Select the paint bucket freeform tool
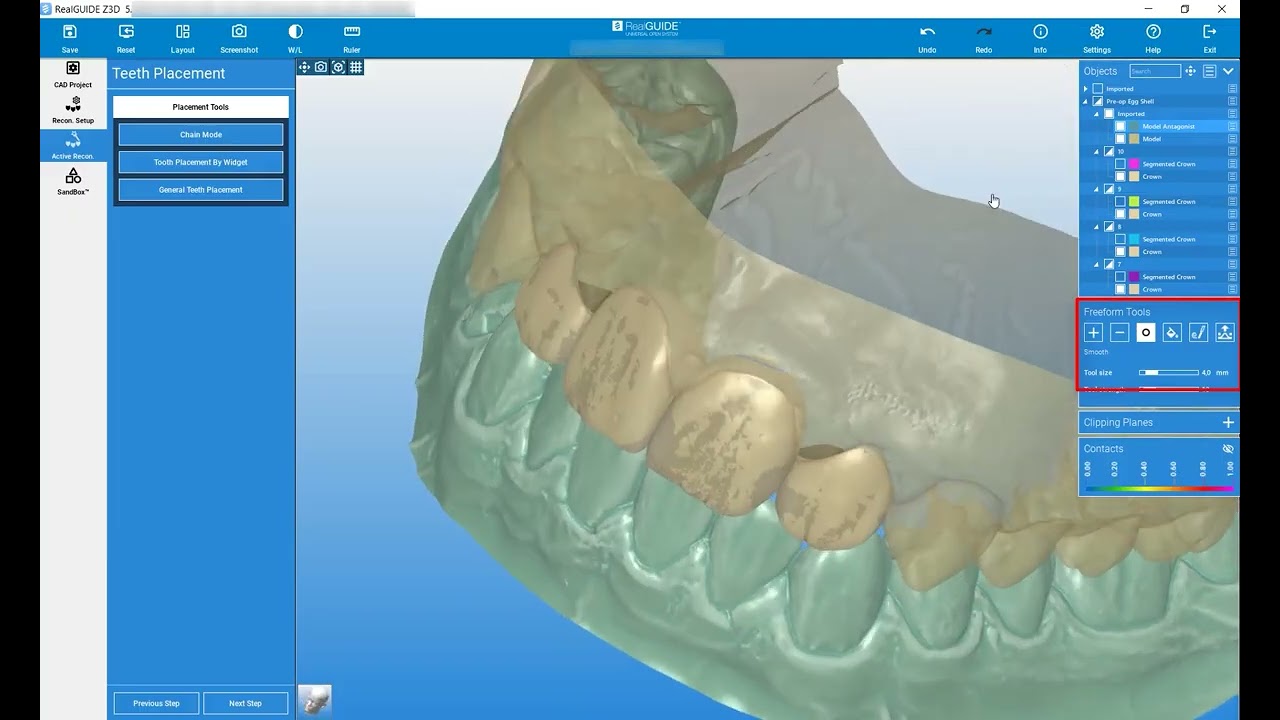 pyautogui.click(x=1172, y=333)
